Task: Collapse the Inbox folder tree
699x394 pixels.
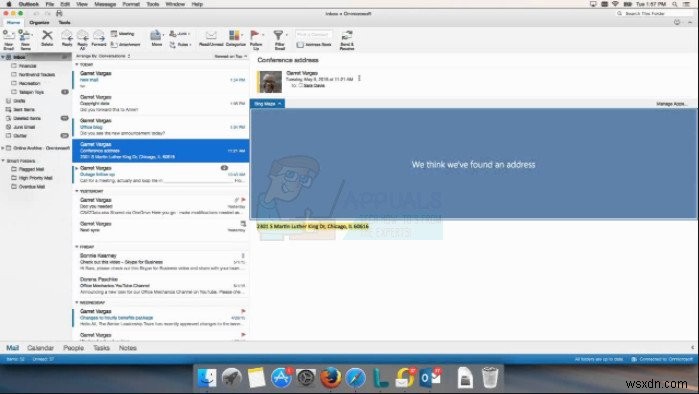Action: [x=3, y=57]
